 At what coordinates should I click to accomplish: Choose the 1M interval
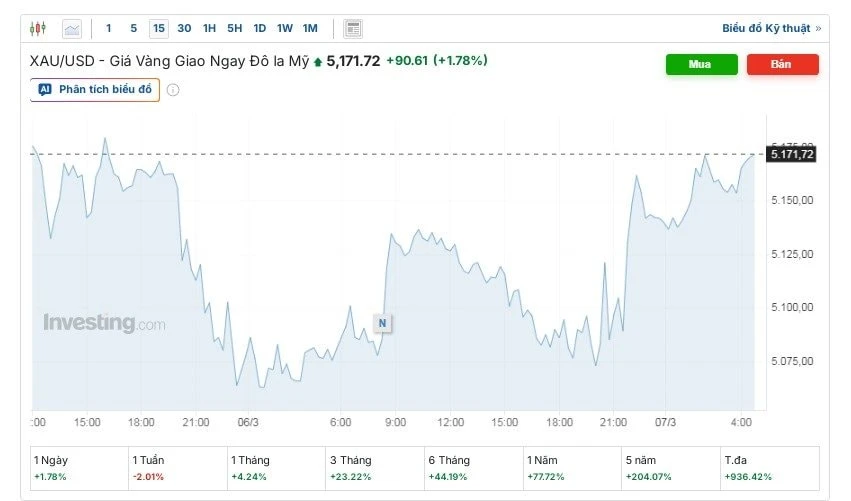310,28
